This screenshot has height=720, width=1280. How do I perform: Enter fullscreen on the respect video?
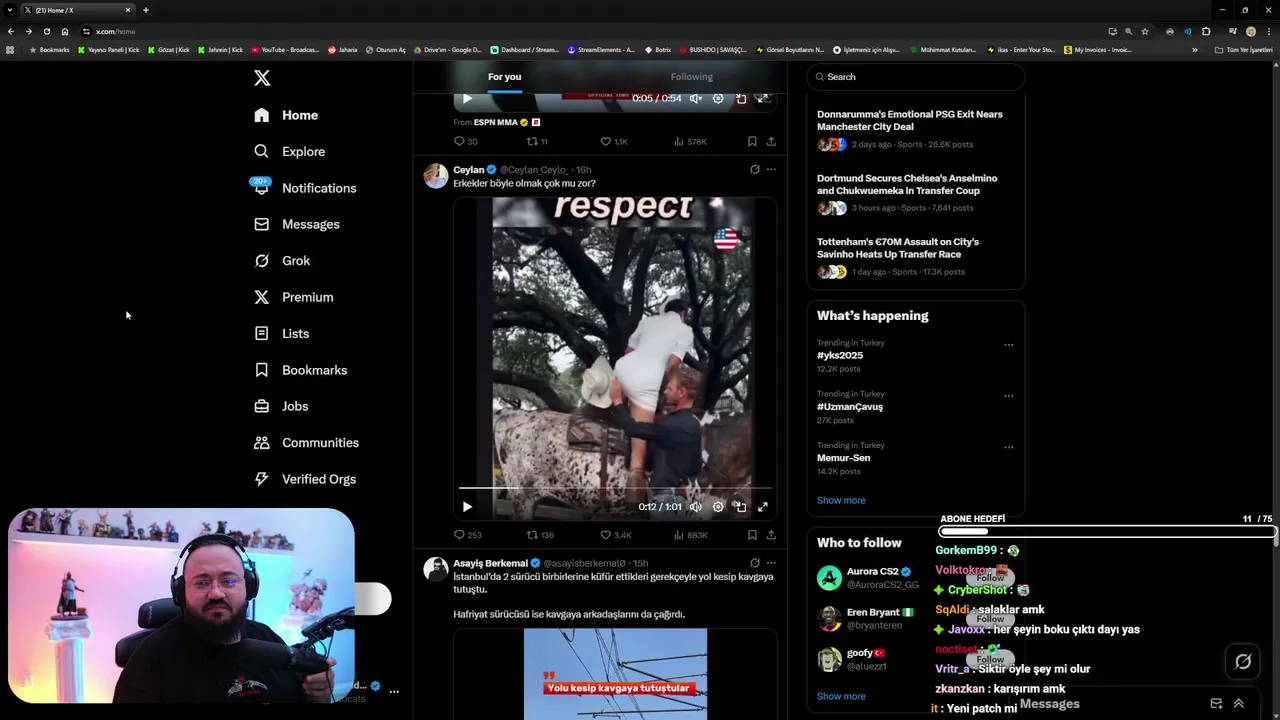(763, 507)
